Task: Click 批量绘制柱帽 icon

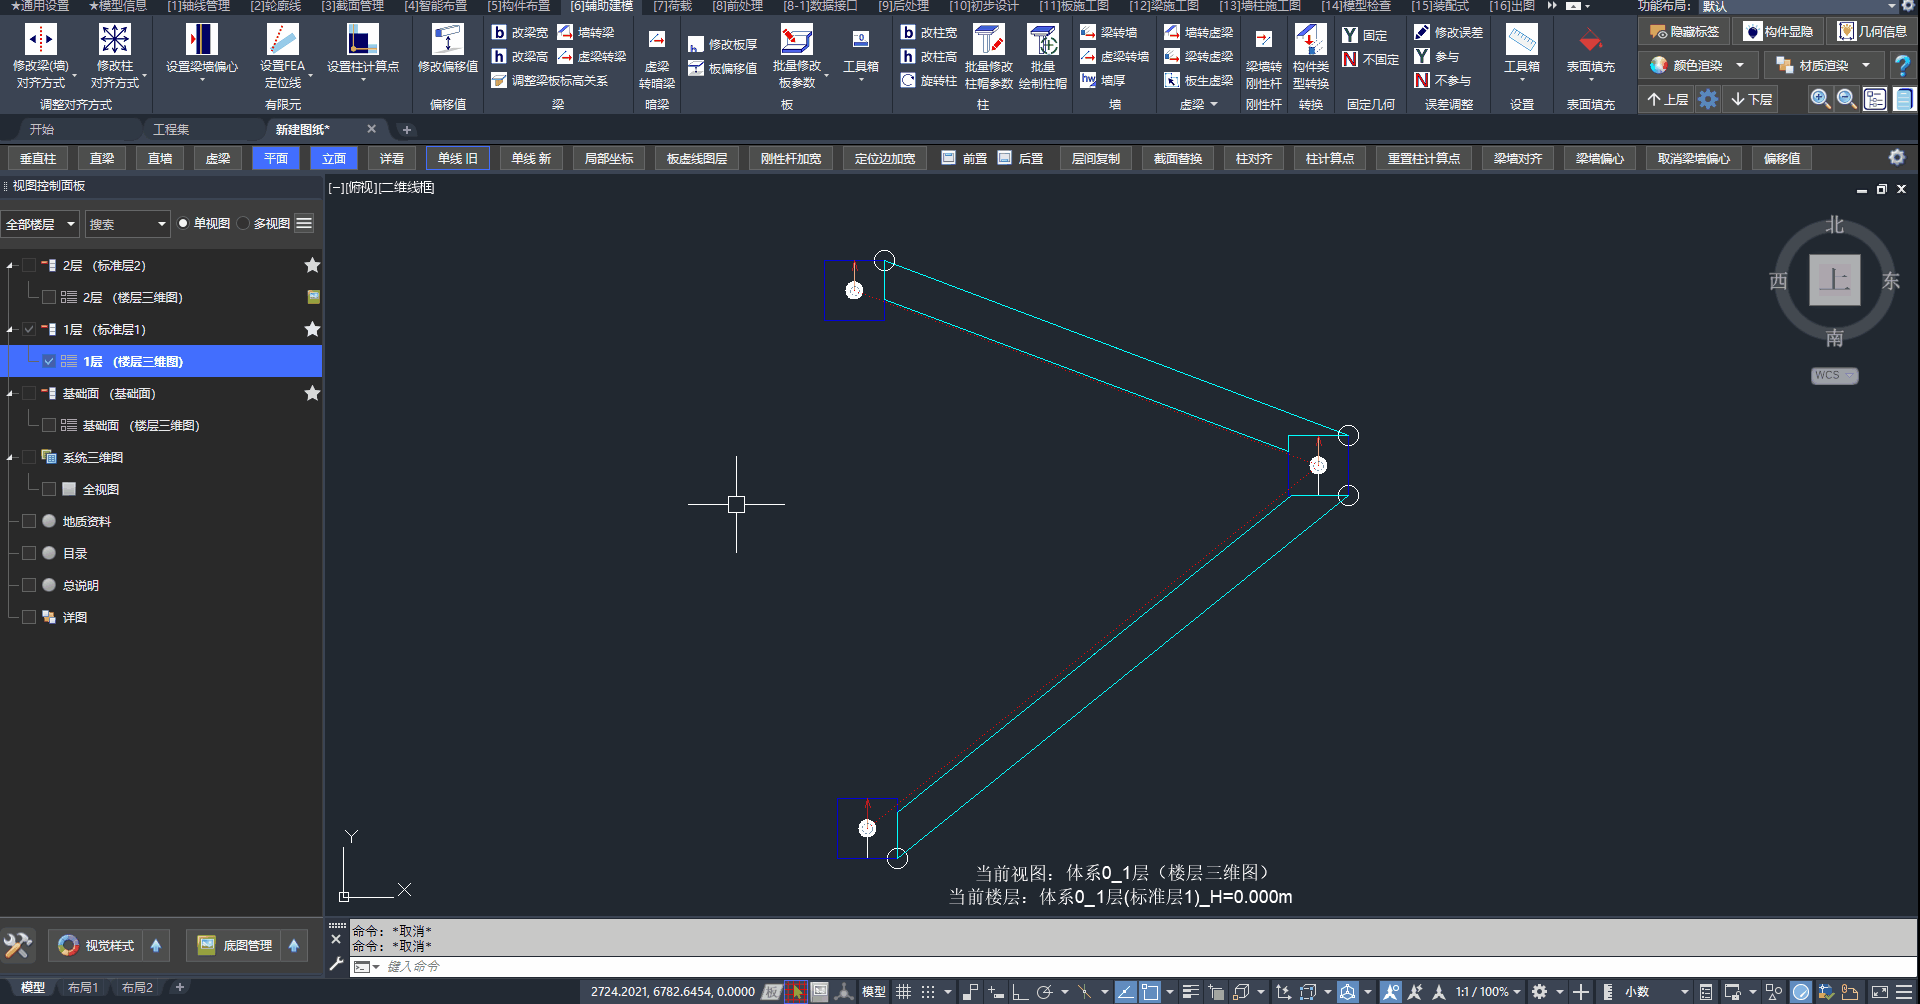Action: pyautogui.click(x=1043, y=40)
